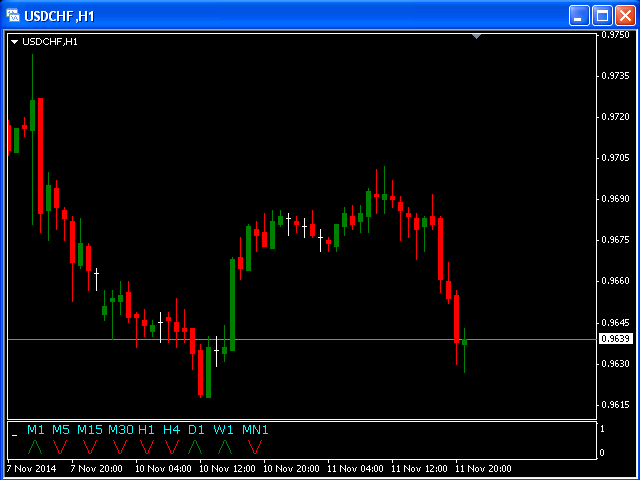Click the red down arrow under H4
640x480 pixels.
[171, 446]
